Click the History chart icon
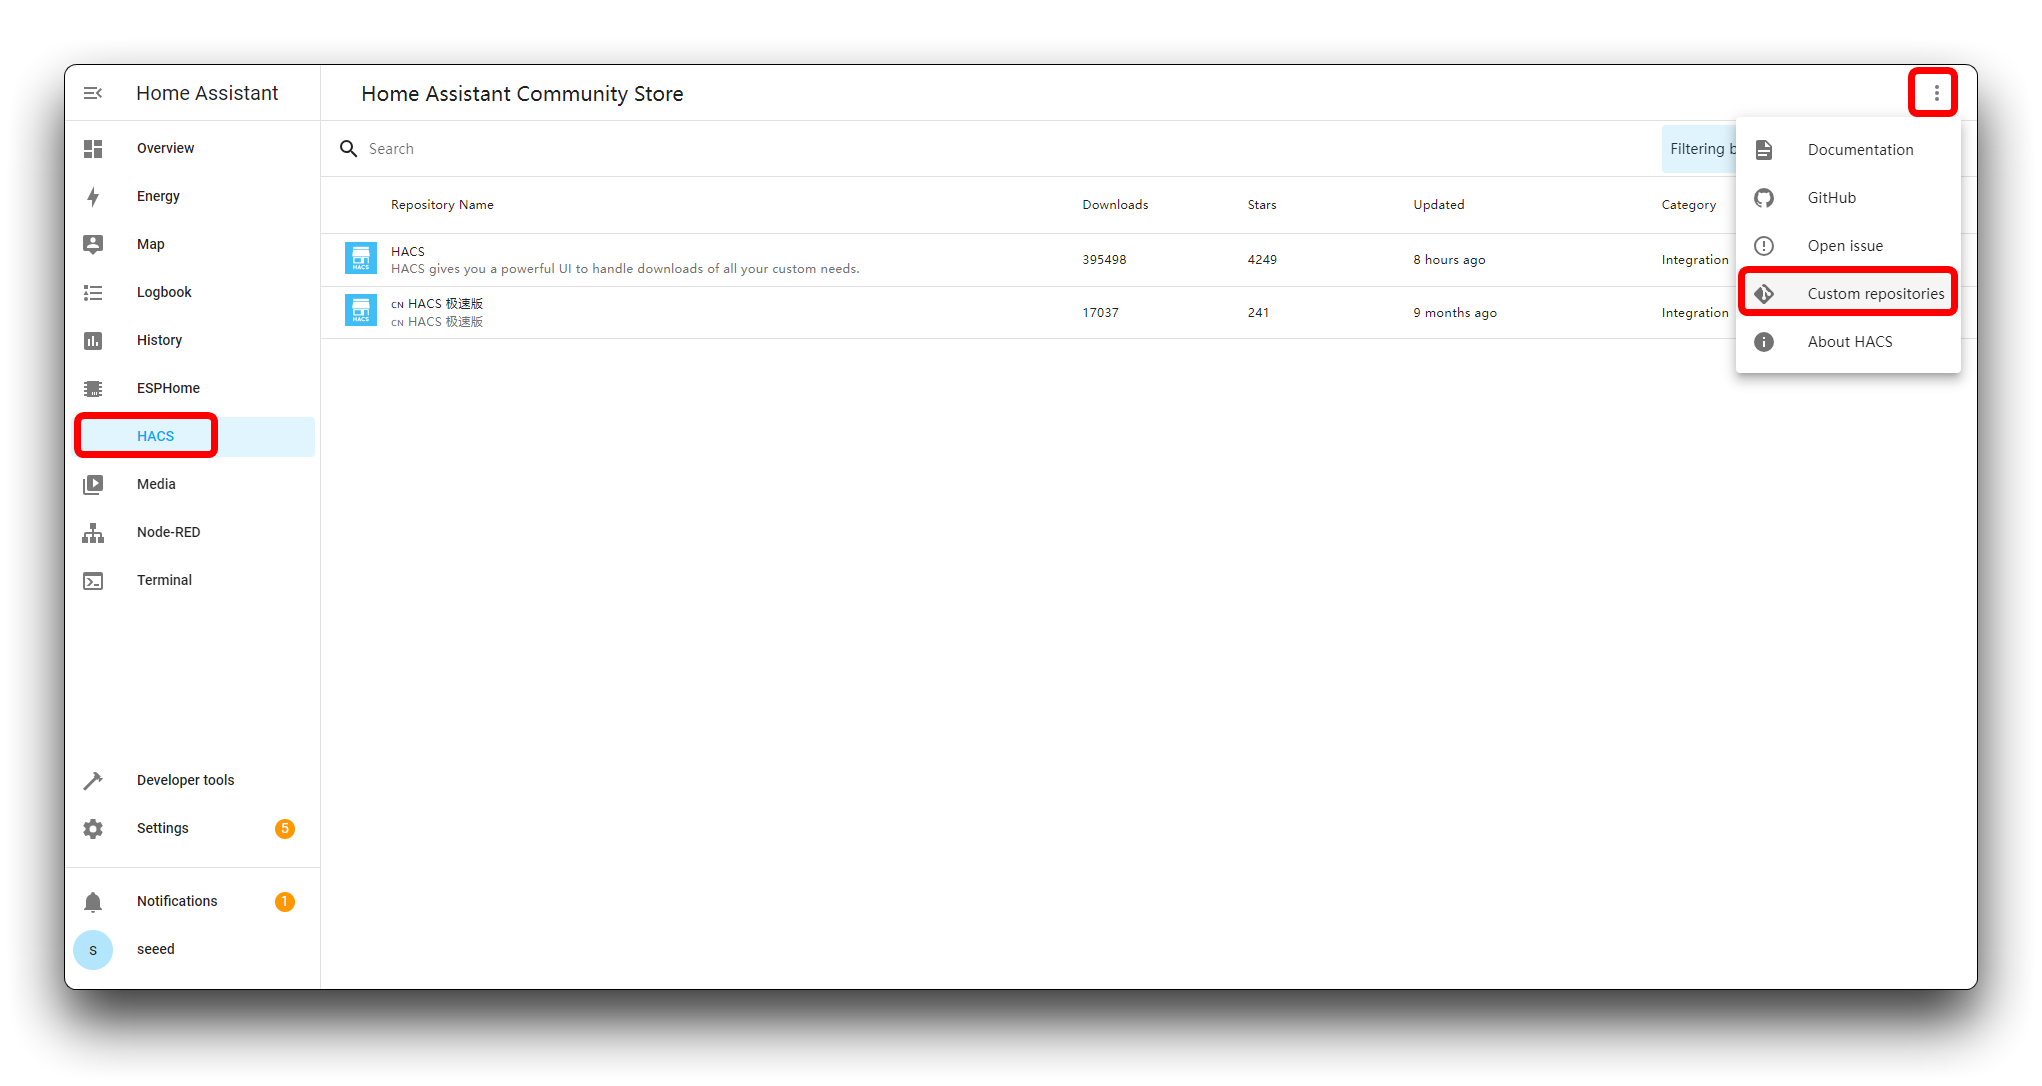Viewport: 2042px width, 1086px height. click(x=93, y=340)
